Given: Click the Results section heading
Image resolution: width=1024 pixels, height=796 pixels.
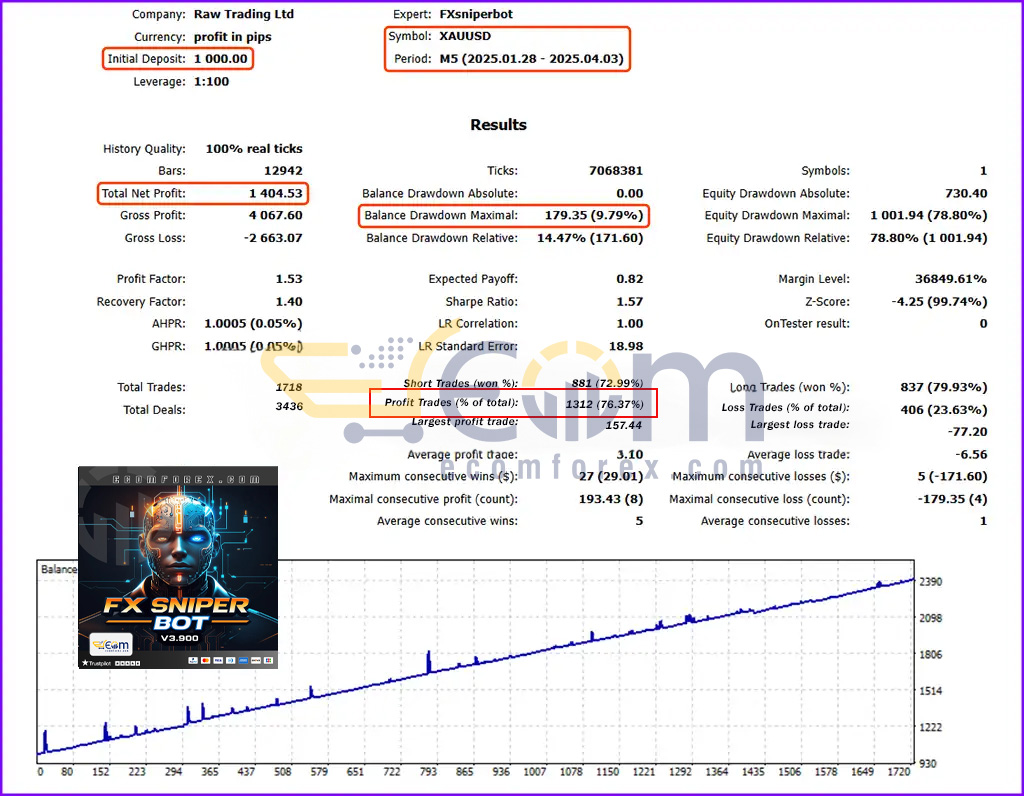Looking at the screenshot, I should [x=498, y=125].
